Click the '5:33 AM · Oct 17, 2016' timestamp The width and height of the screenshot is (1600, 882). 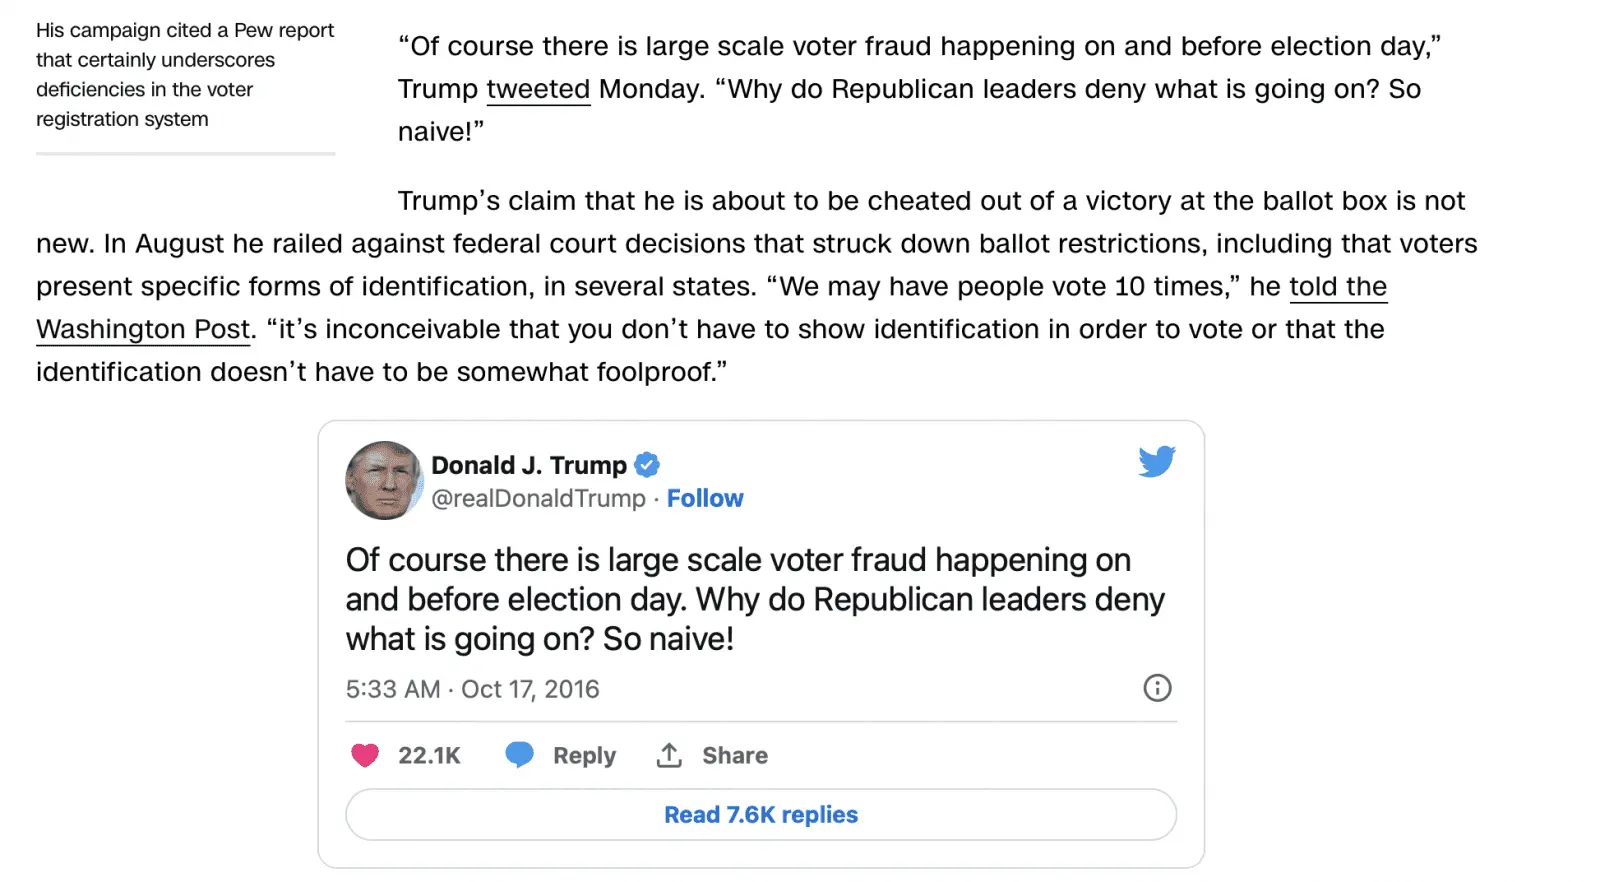[472, 689]
